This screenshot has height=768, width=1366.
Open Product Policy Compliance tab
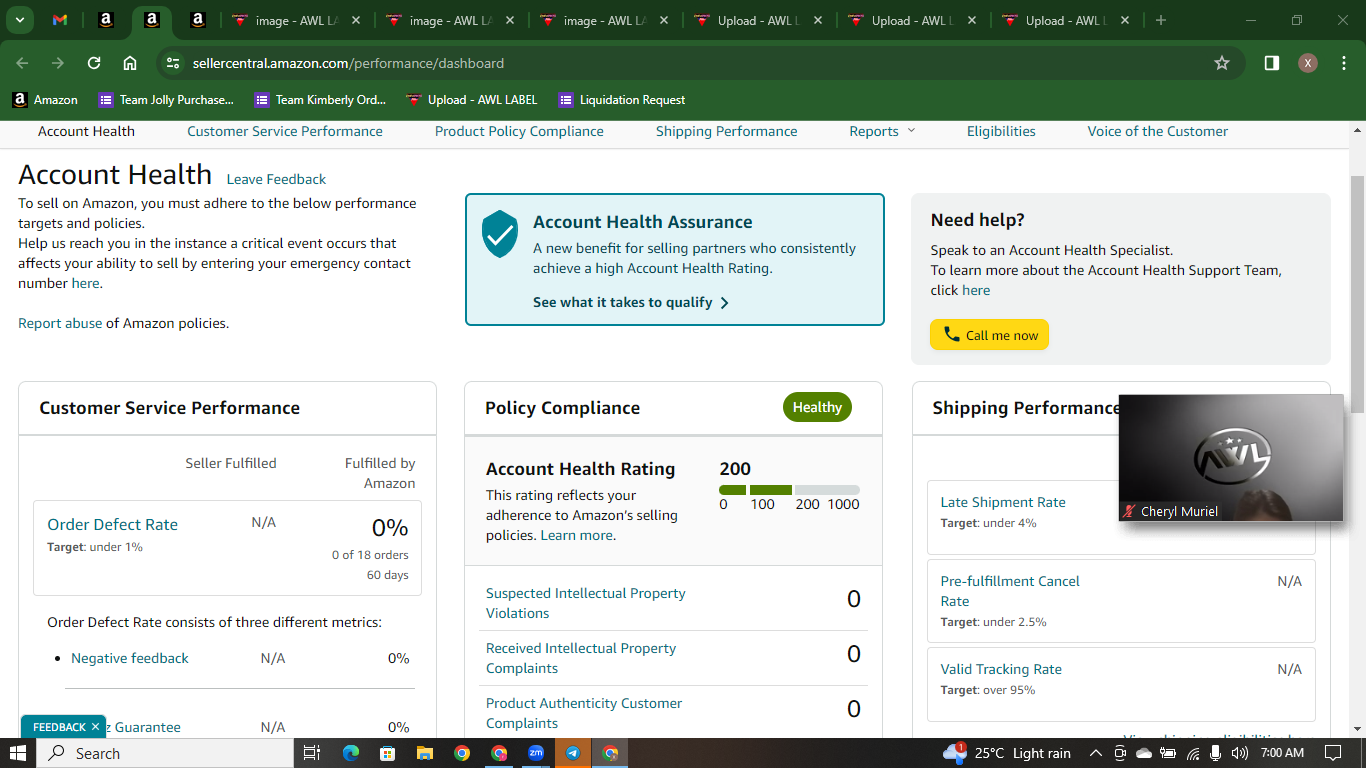(x=519, y=131)
